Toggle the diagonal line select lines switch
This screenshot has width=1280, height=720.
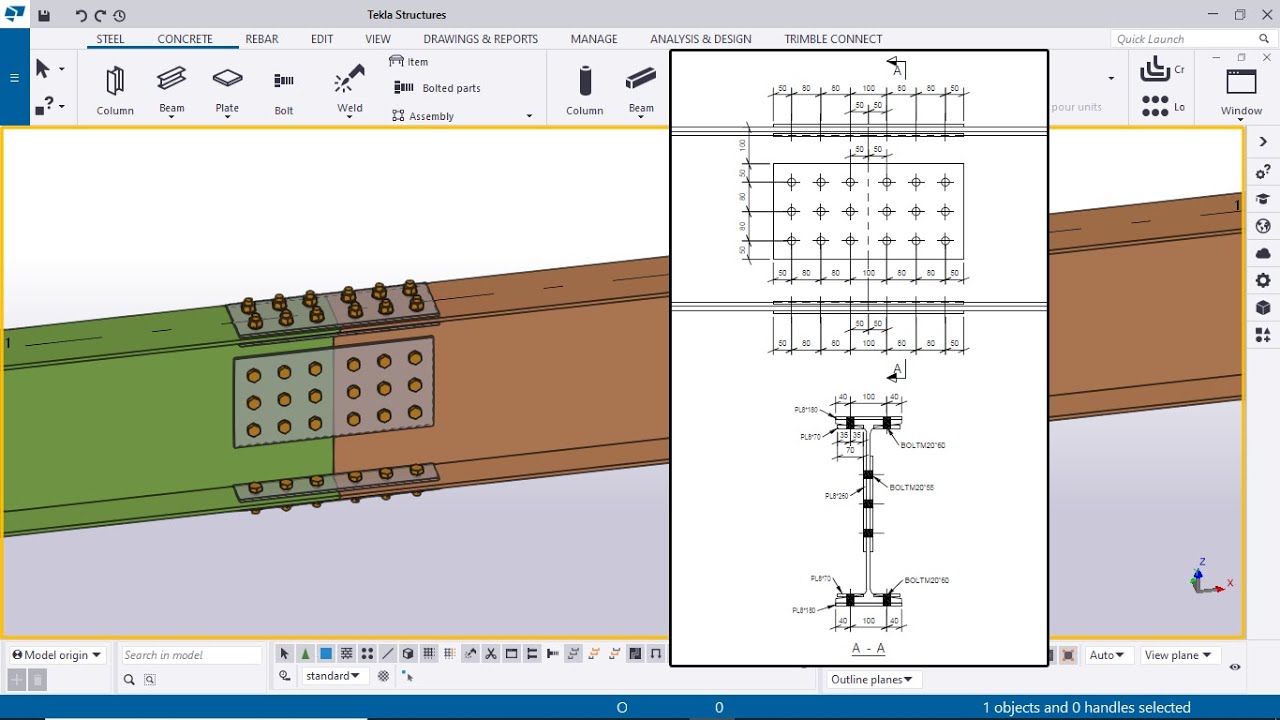tap(388, 654)
